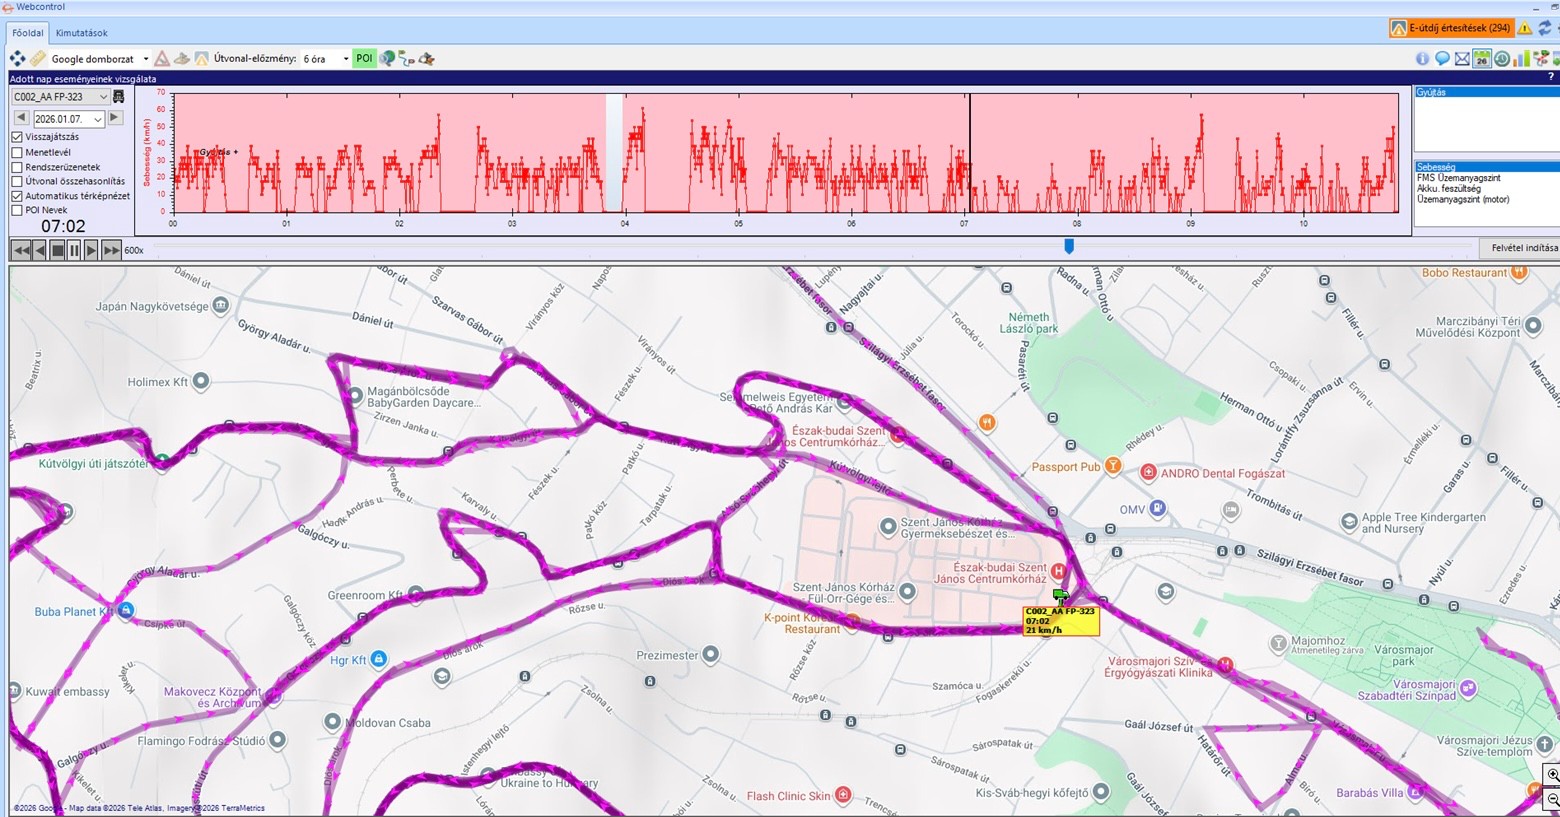Switch to the Kimutatások tab
This screenshot has height=817, width=1560.
81,33
